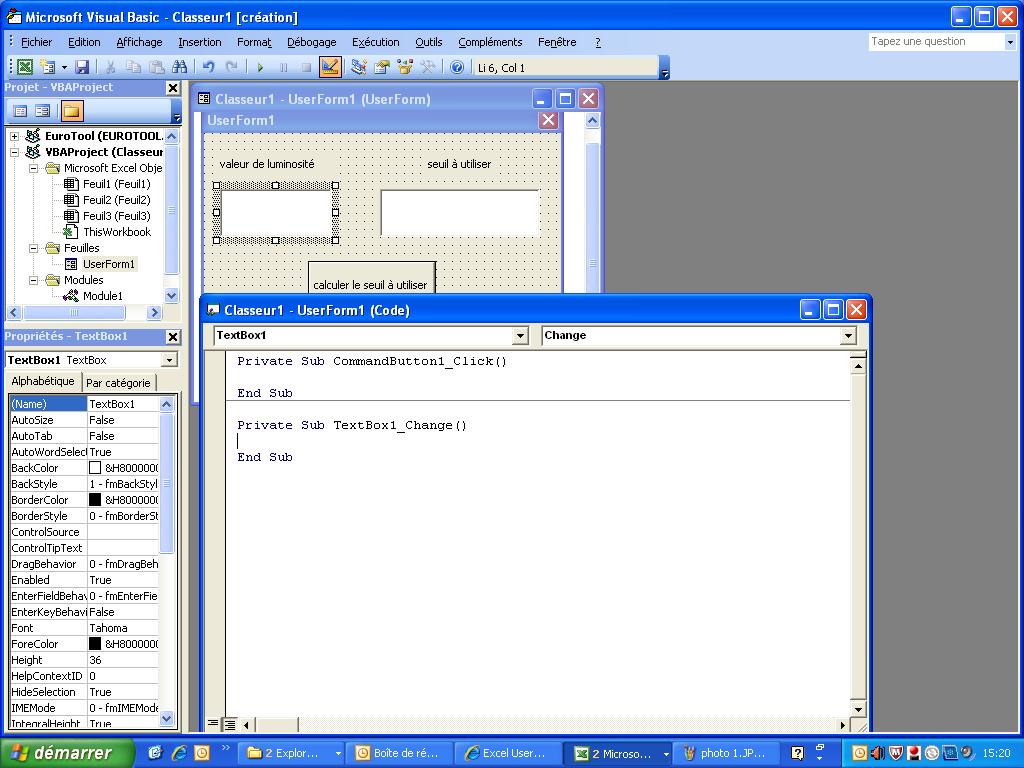This screenshot has height=768, width=1024.
Task: Open the Affichage menu
Action: click(x=139, y=42)
